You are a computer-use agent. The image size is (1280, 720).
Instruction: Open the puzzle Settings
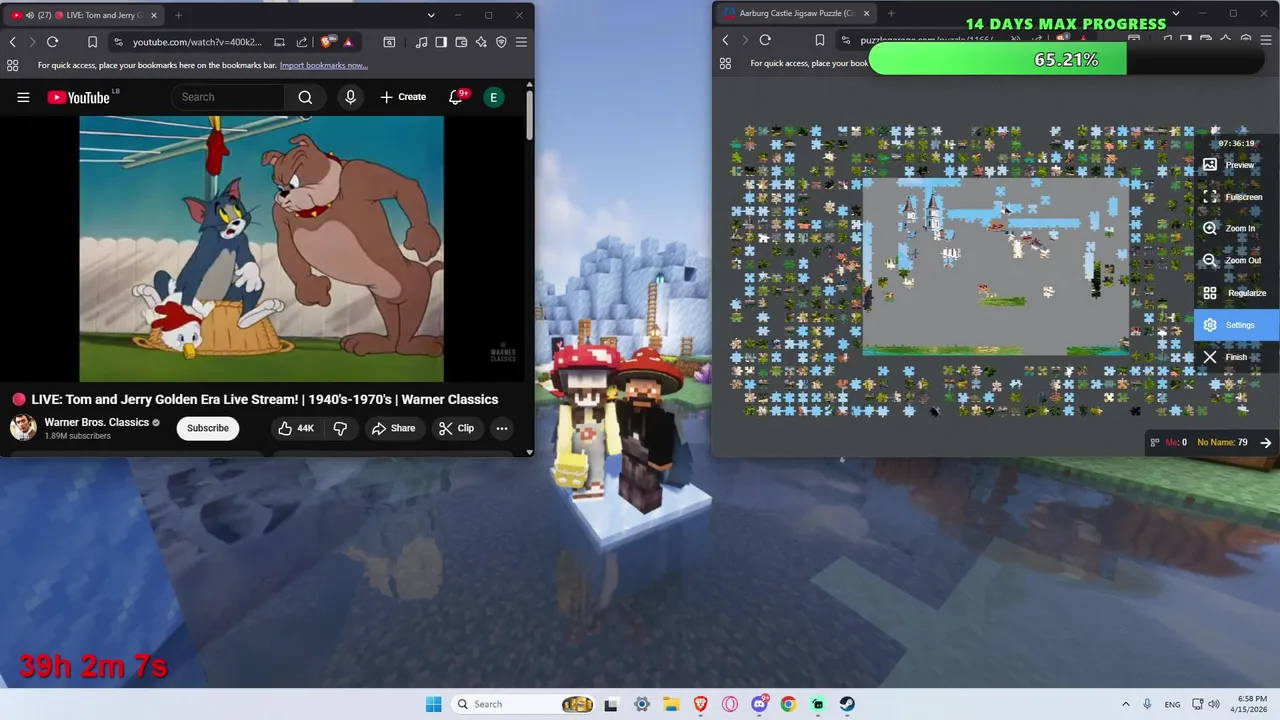pyautogui.click(x=1237, y=325)
